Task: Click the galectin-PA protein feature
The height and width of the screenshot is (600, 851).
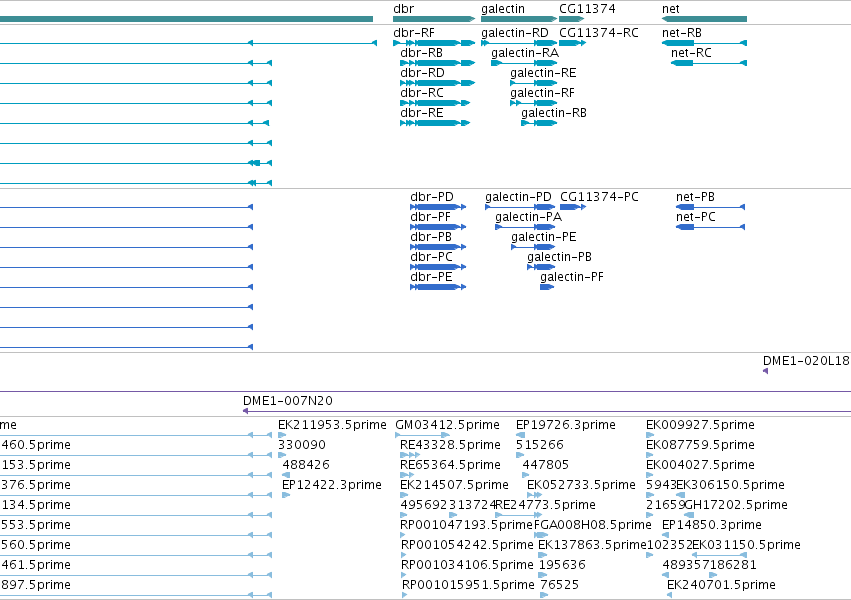Action: tap(525, 227)
